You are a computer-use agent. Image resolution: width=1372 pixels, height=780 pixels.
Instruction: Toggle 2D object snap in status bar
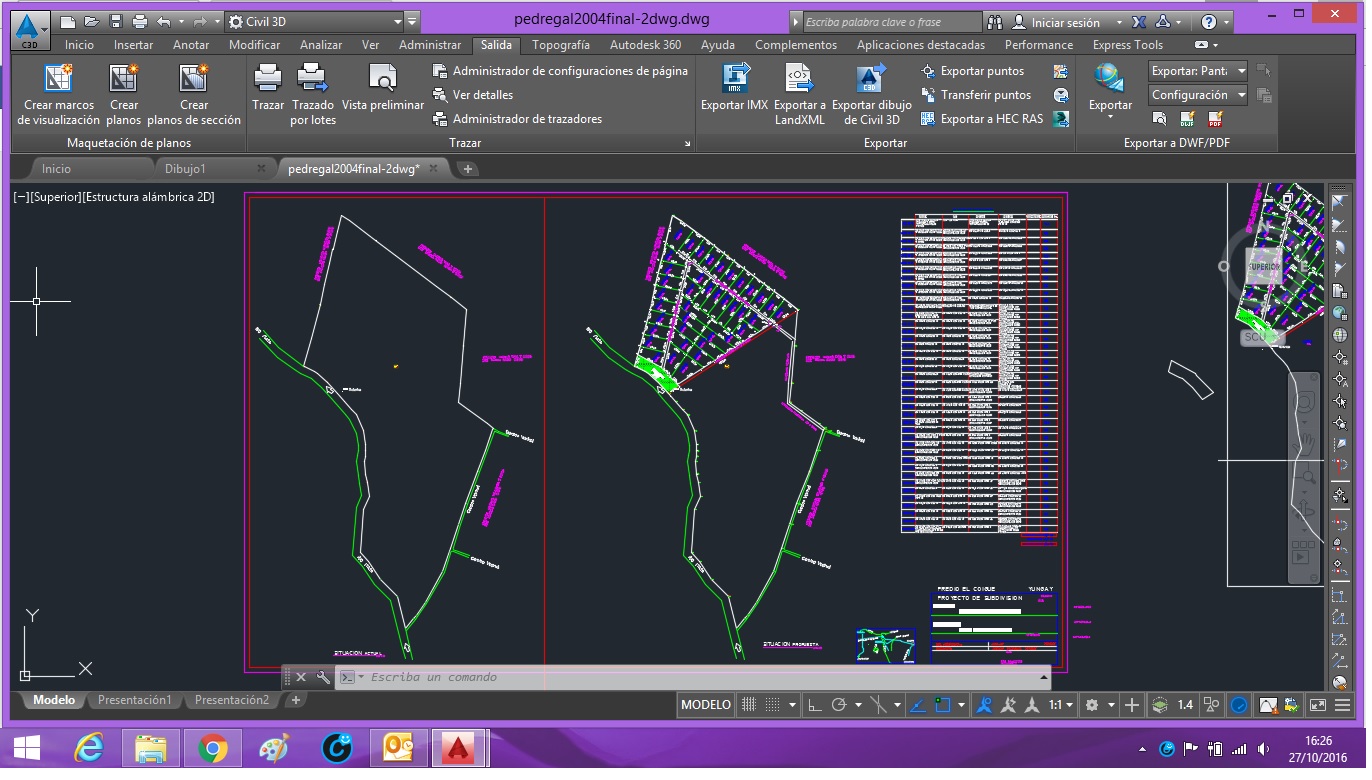click(x=942, y=705)
